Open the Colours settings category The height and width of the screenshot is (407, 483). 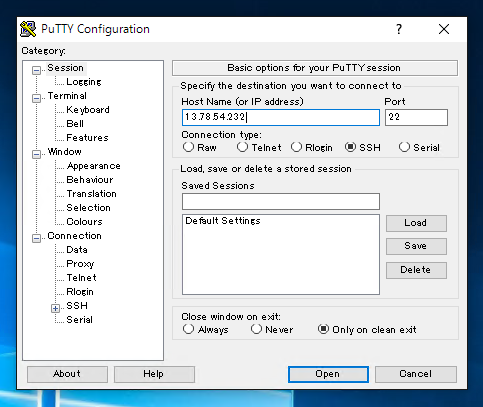(x=84, y=222)
